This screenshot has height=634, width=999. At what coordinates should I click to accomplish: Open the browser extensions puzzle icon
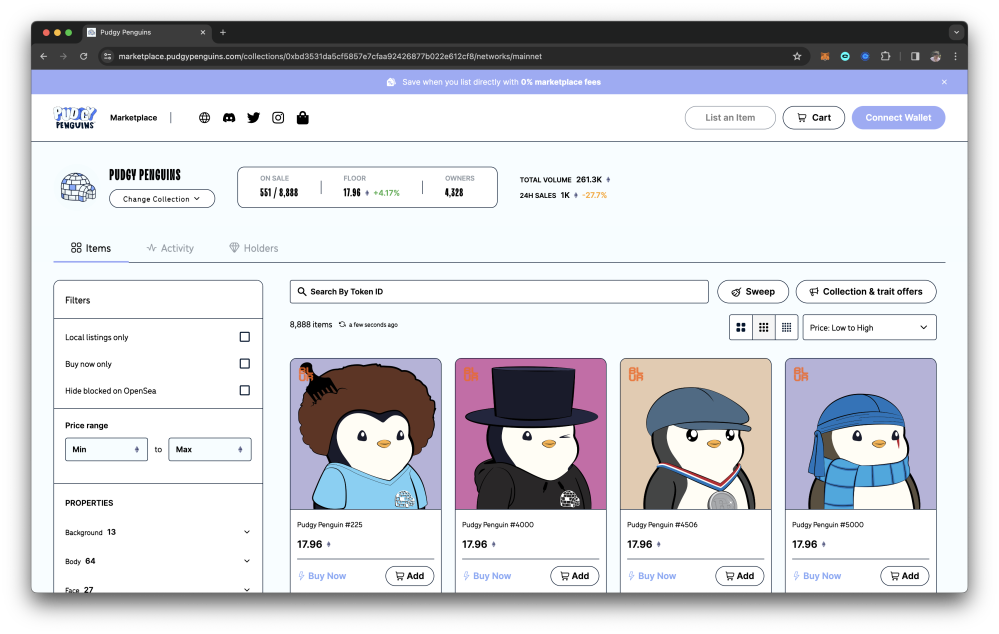coord(885,56)
